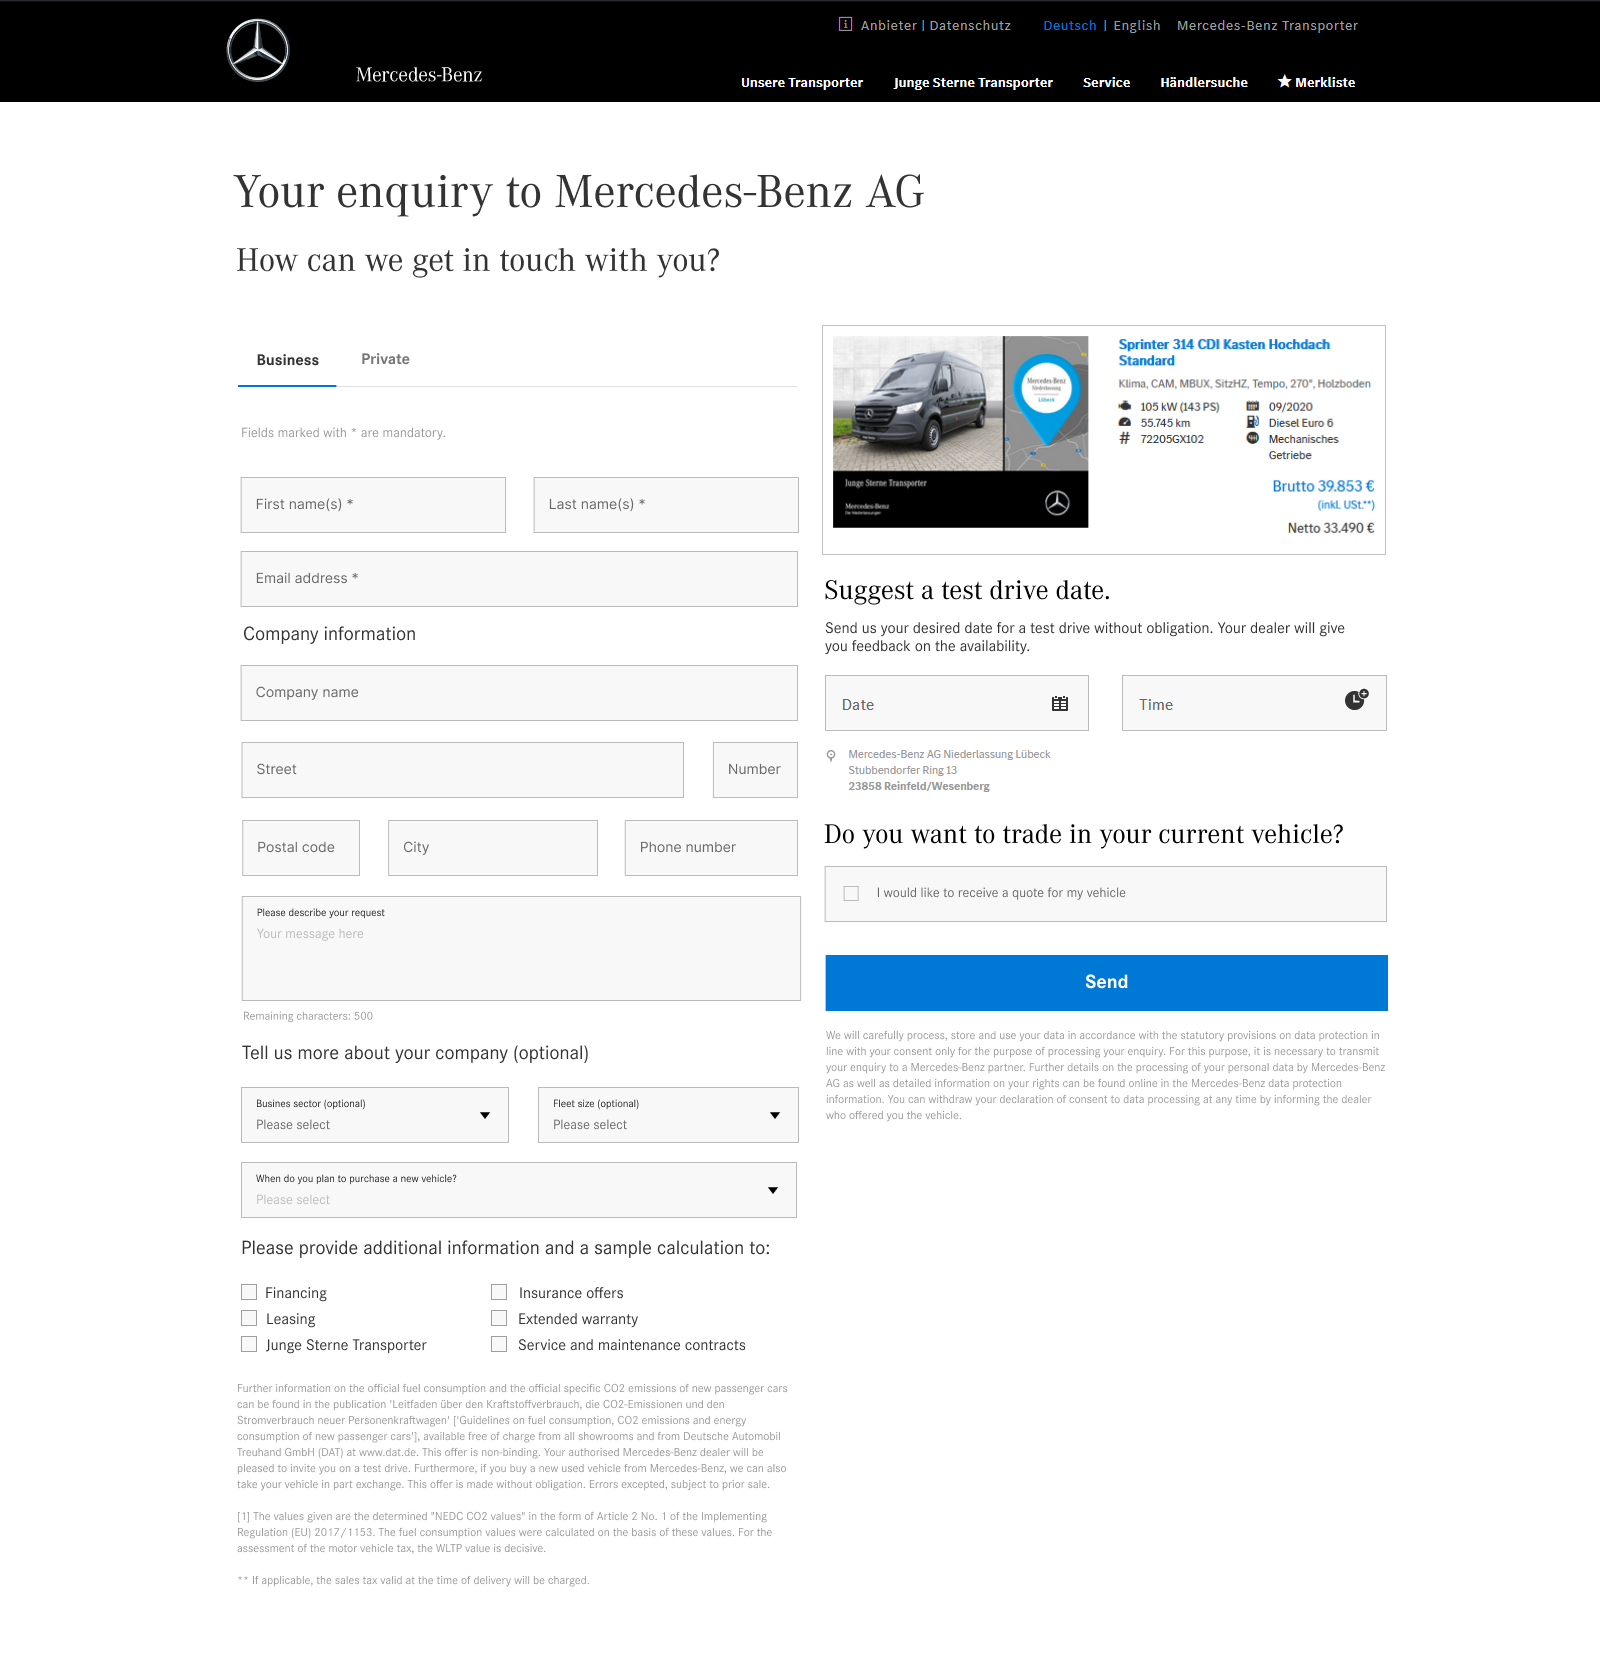Click the Brutto 39.853 € price

(x=1323, y=486)
